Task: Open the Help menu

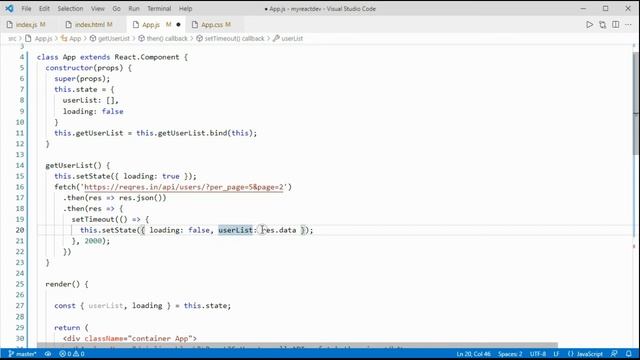Action: pyautogui.click(x=185, y=9)
